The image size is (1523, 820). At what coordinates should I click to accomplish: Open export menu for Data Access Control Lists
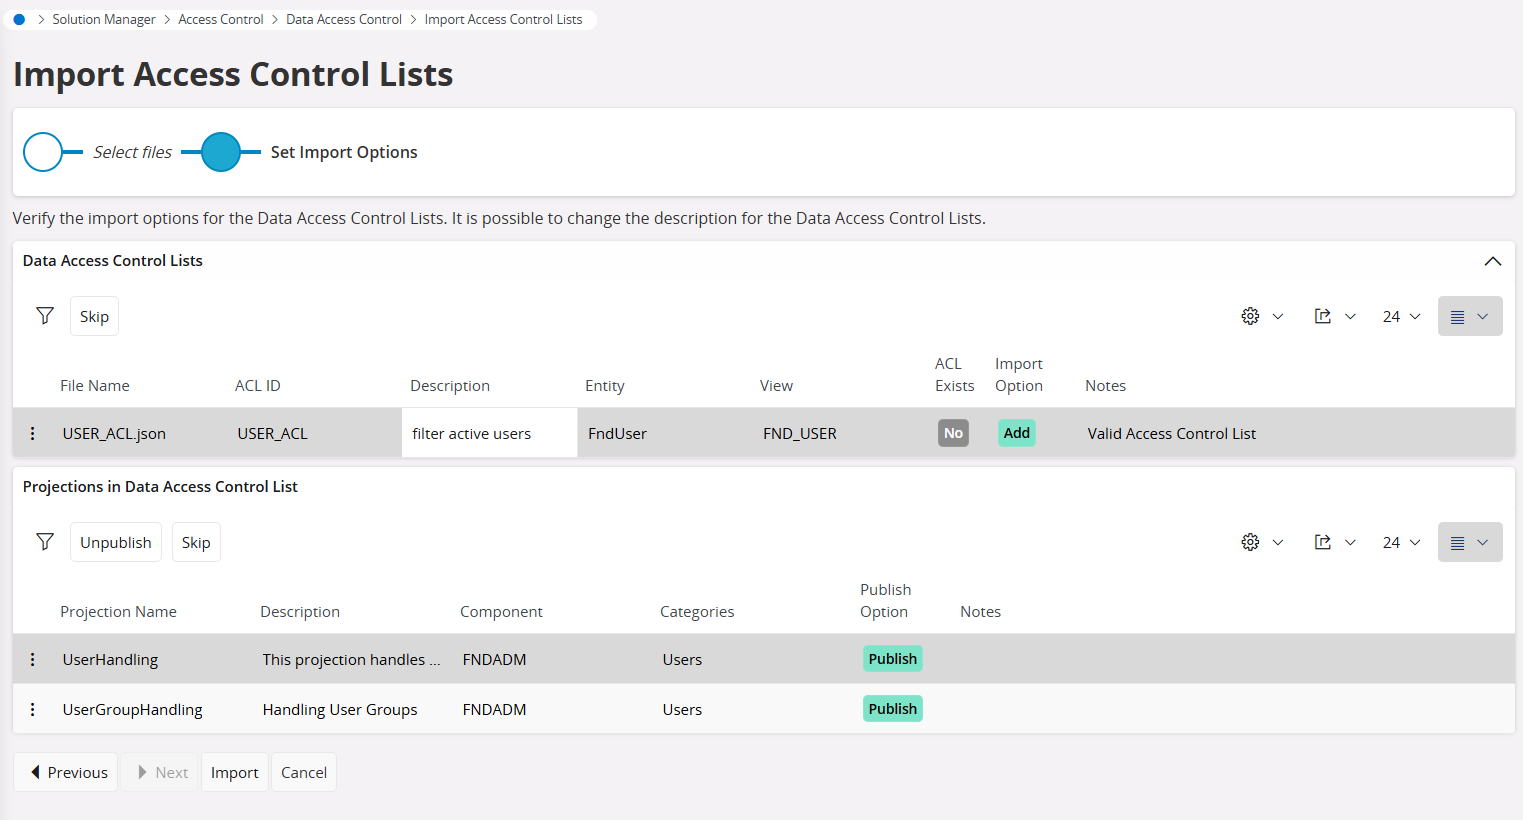[x=1335, y=316]
